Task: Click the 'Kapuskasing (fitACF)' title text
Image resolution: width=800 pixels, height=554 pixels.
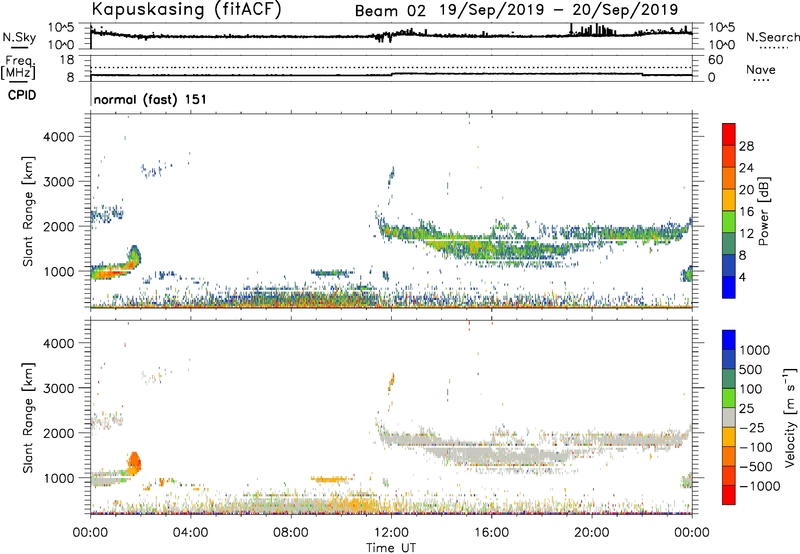Action: (x=186, y=10)
